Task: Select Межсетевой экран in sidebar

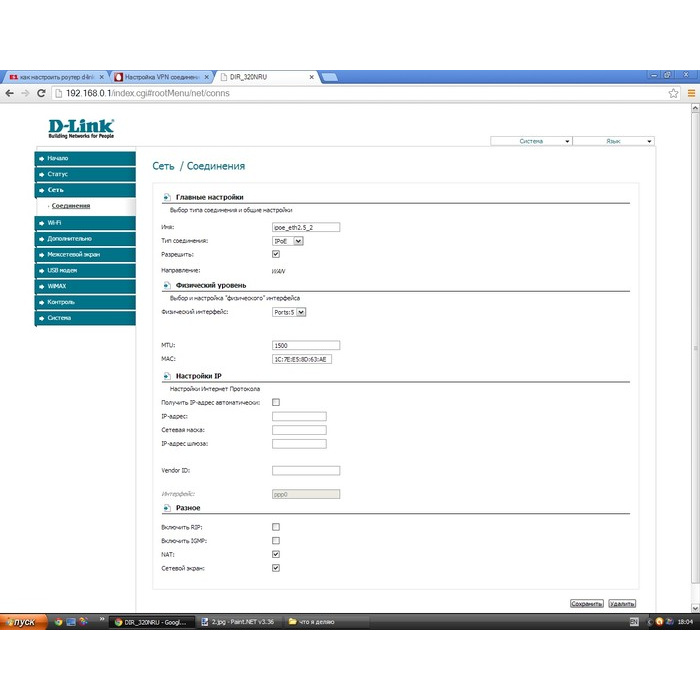Action: [x=84, y=255]
